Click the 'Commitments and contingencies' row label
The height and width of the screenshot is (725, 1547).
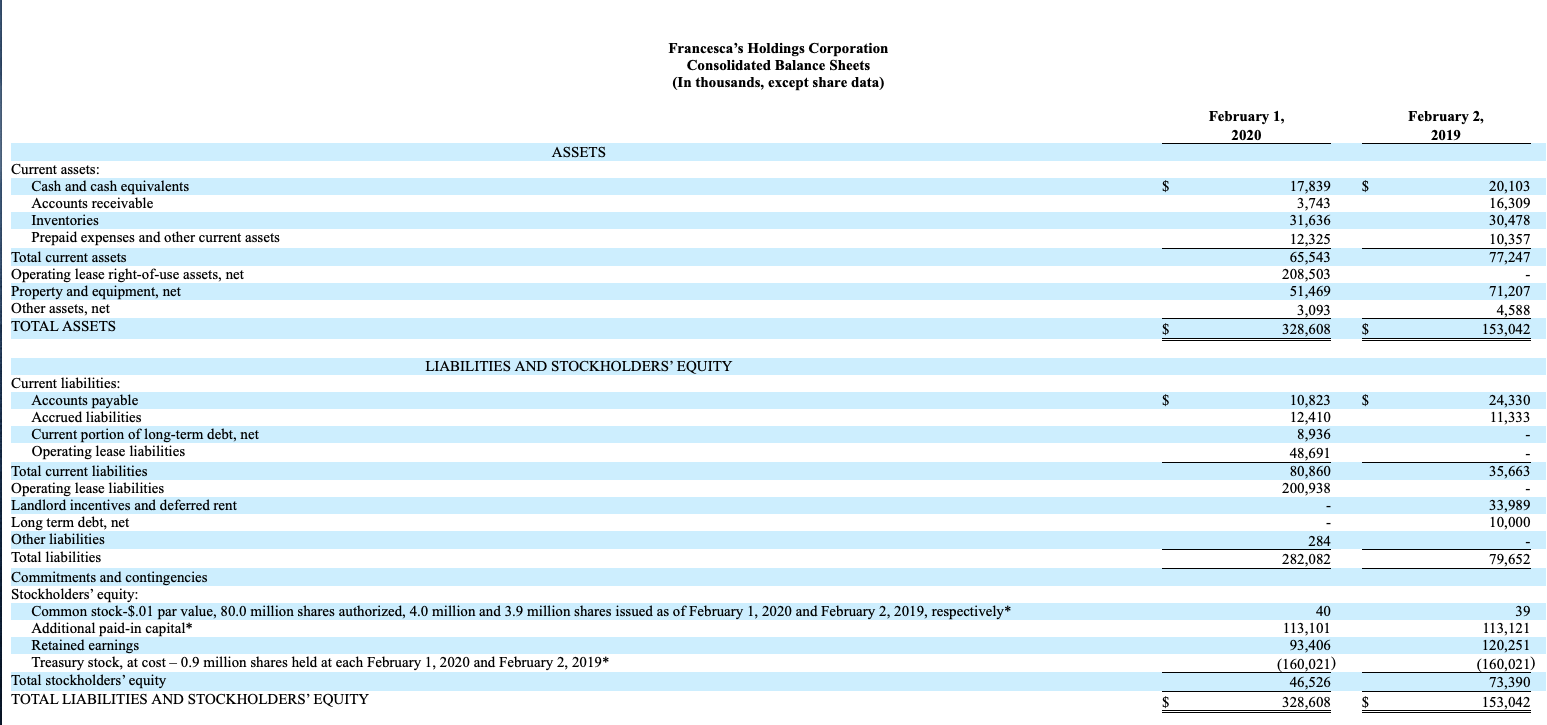click(x=109, y=577)
